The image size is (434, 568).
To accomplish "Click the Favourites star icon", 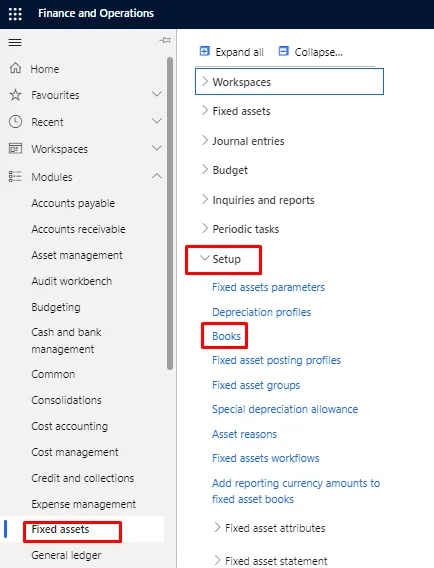I will [x=15, y=95].
